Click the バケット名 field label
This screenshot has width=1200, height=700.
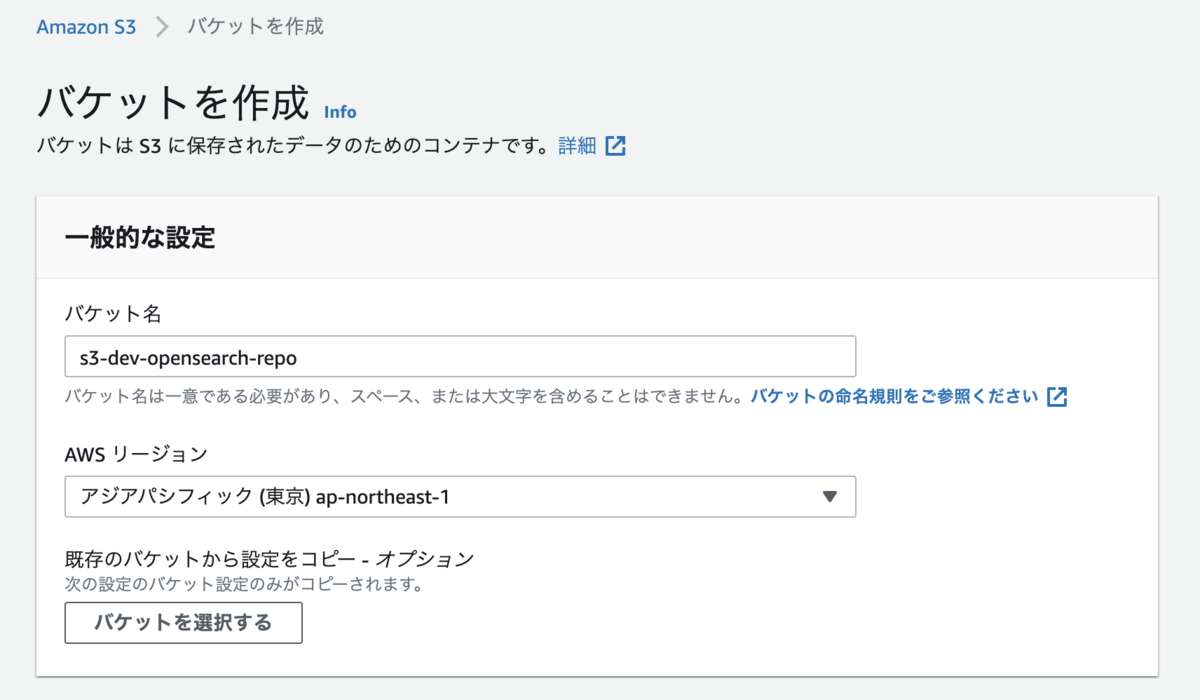[x=113, y=314]
